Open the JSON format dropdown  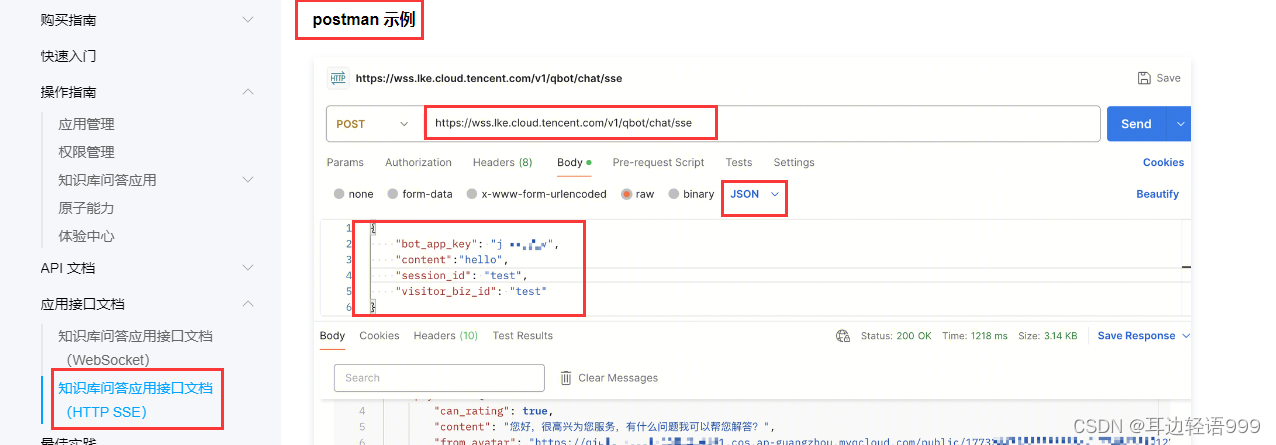[x=755, y=194]
